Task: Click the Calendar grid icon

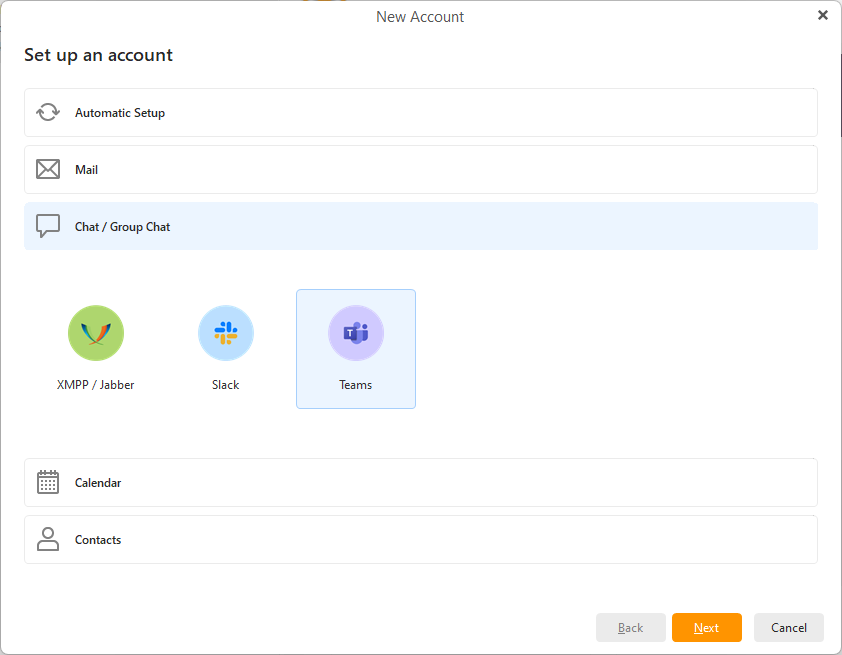Action: [48, 482]
